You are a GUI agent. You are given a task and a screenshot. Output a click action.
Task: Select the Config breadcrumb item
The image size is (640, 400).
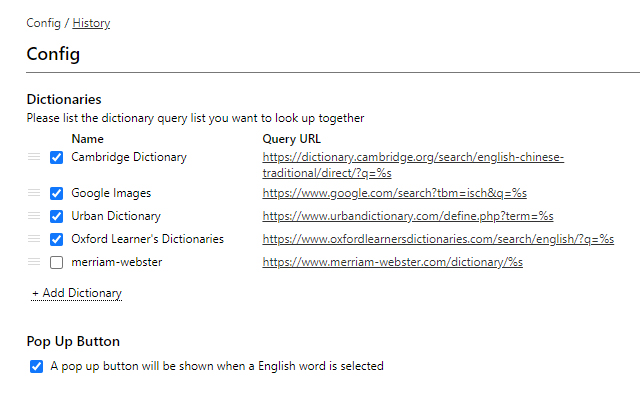[43, 23]
